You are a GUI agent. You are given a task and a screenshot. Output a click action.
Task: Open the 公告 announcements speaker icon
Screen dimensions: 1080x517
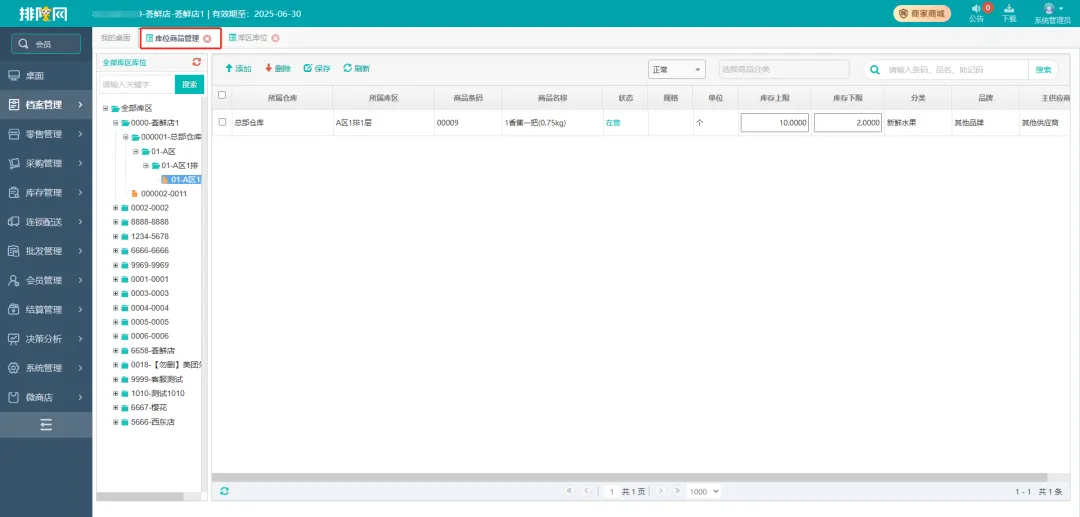pyautogui.click(x=976, y=9)
